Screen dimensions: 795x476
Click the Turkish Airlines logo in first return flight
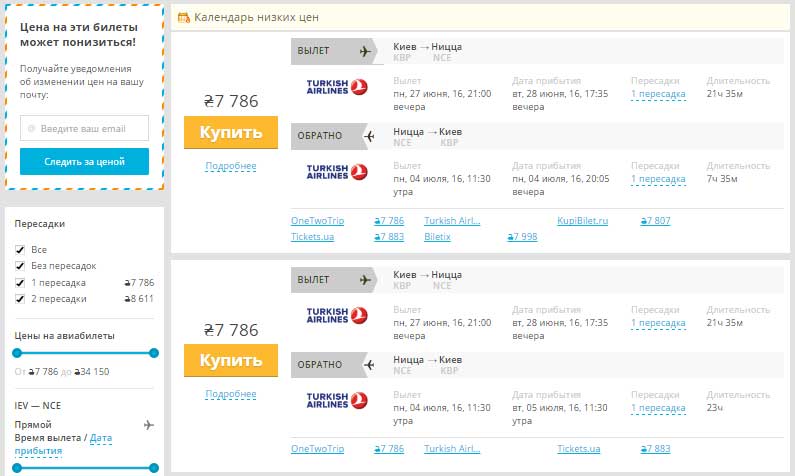[337, 172]
